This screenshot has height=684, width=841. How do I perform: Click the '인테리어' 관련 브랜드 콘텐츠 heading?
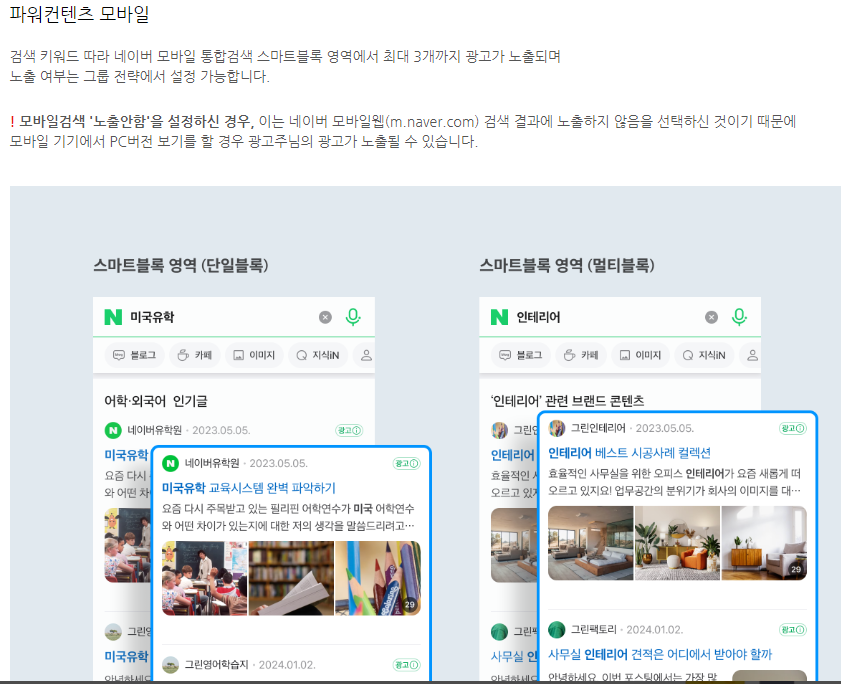click(567, 401)
